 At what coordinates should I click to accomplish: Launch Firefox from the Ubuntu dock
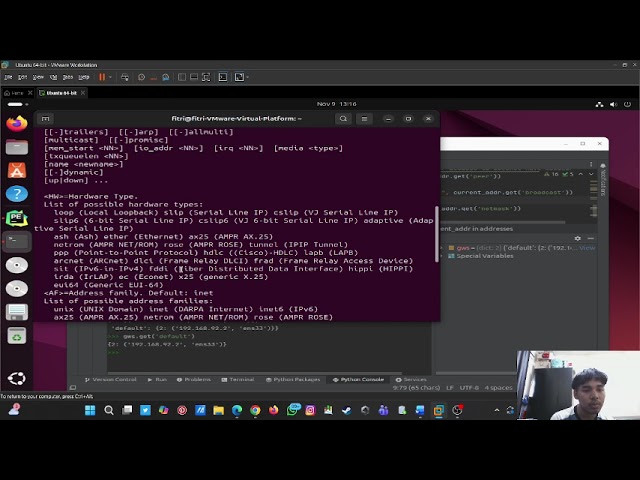[x=17, y=123]
